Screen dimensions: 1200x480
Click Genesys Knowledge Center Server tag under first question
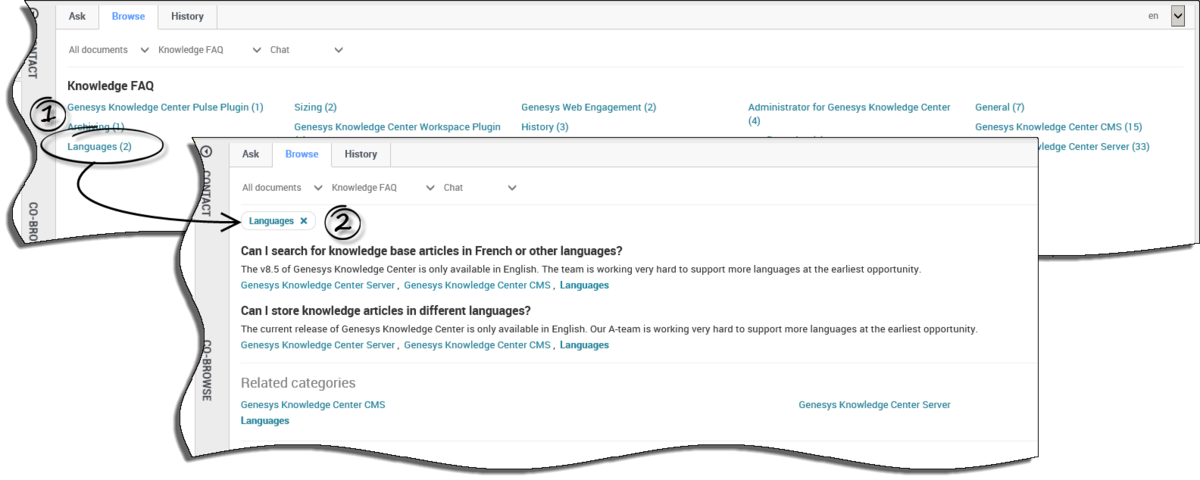tap(318, 285)
